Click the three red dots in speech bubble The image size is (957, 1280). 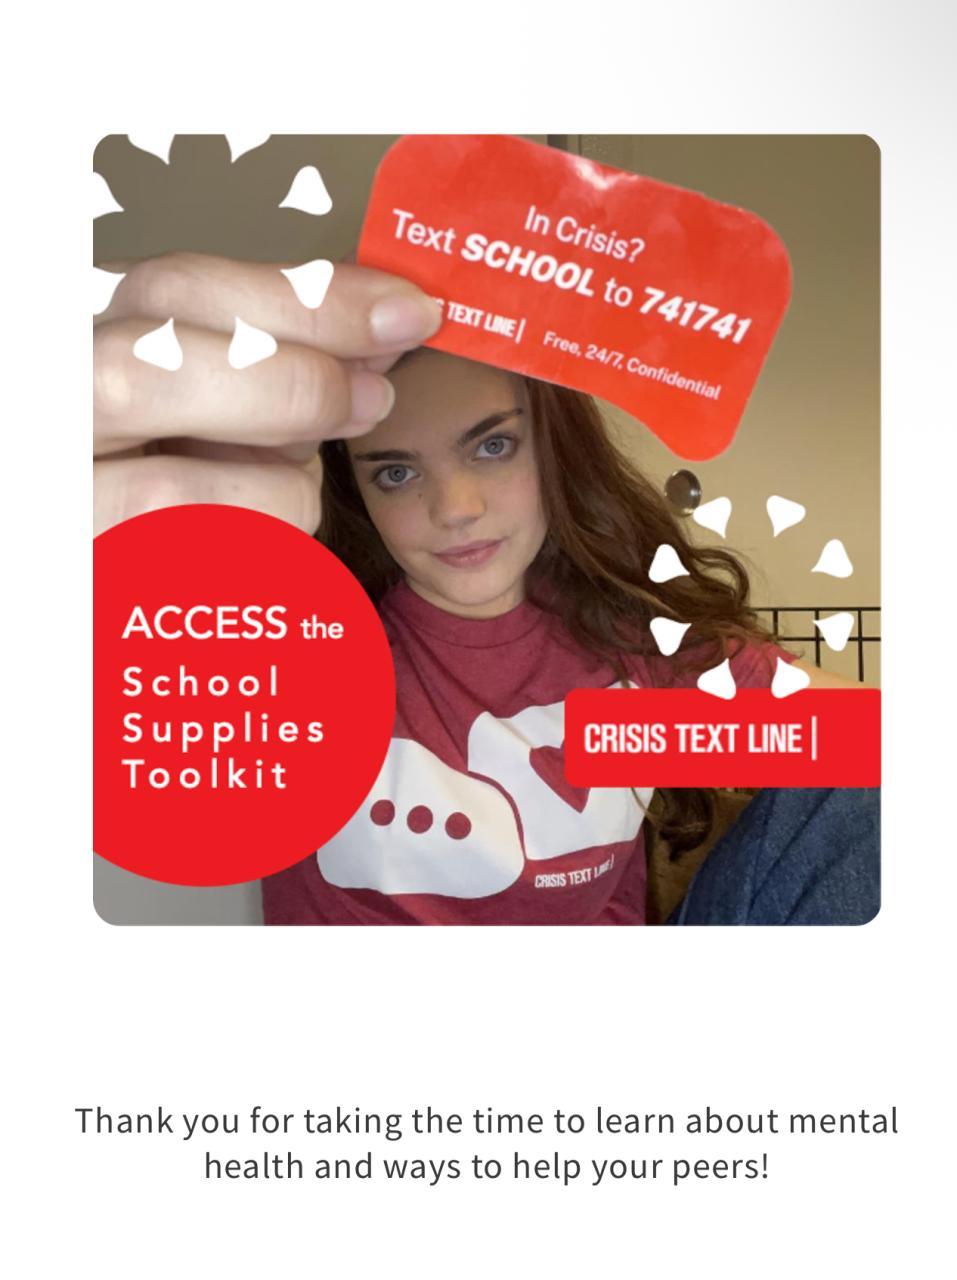pos(419,819)
